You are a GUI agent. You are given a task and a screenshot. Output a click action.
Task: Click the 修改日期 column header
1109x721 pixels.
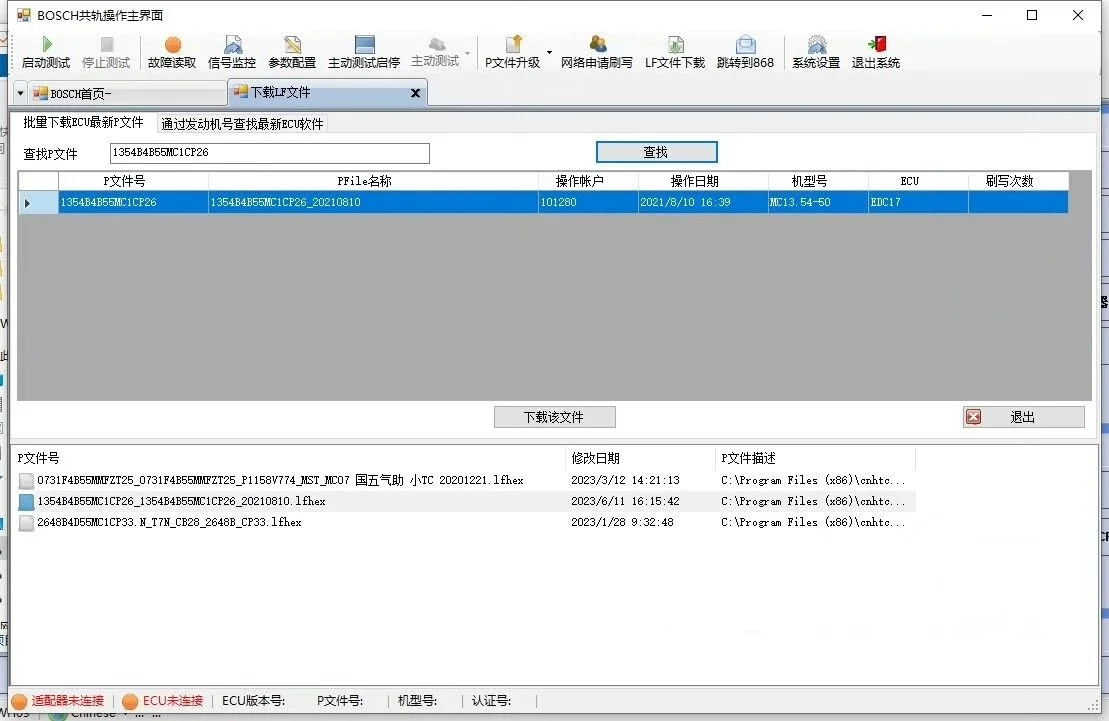click(x=640, y=458)
